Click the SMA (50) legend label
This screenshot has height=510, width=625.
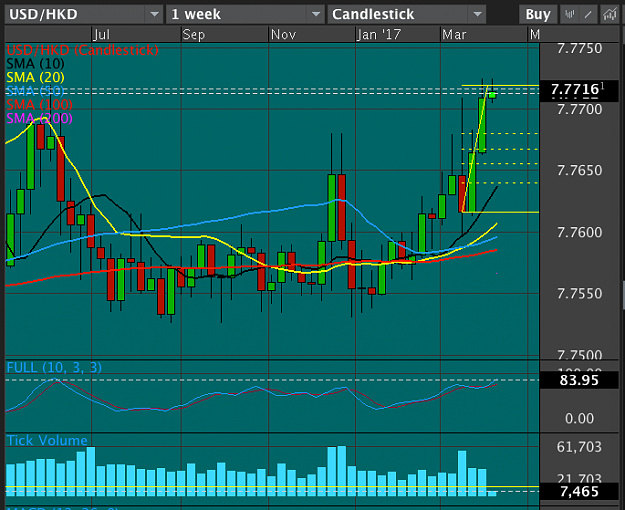(35, 91)
